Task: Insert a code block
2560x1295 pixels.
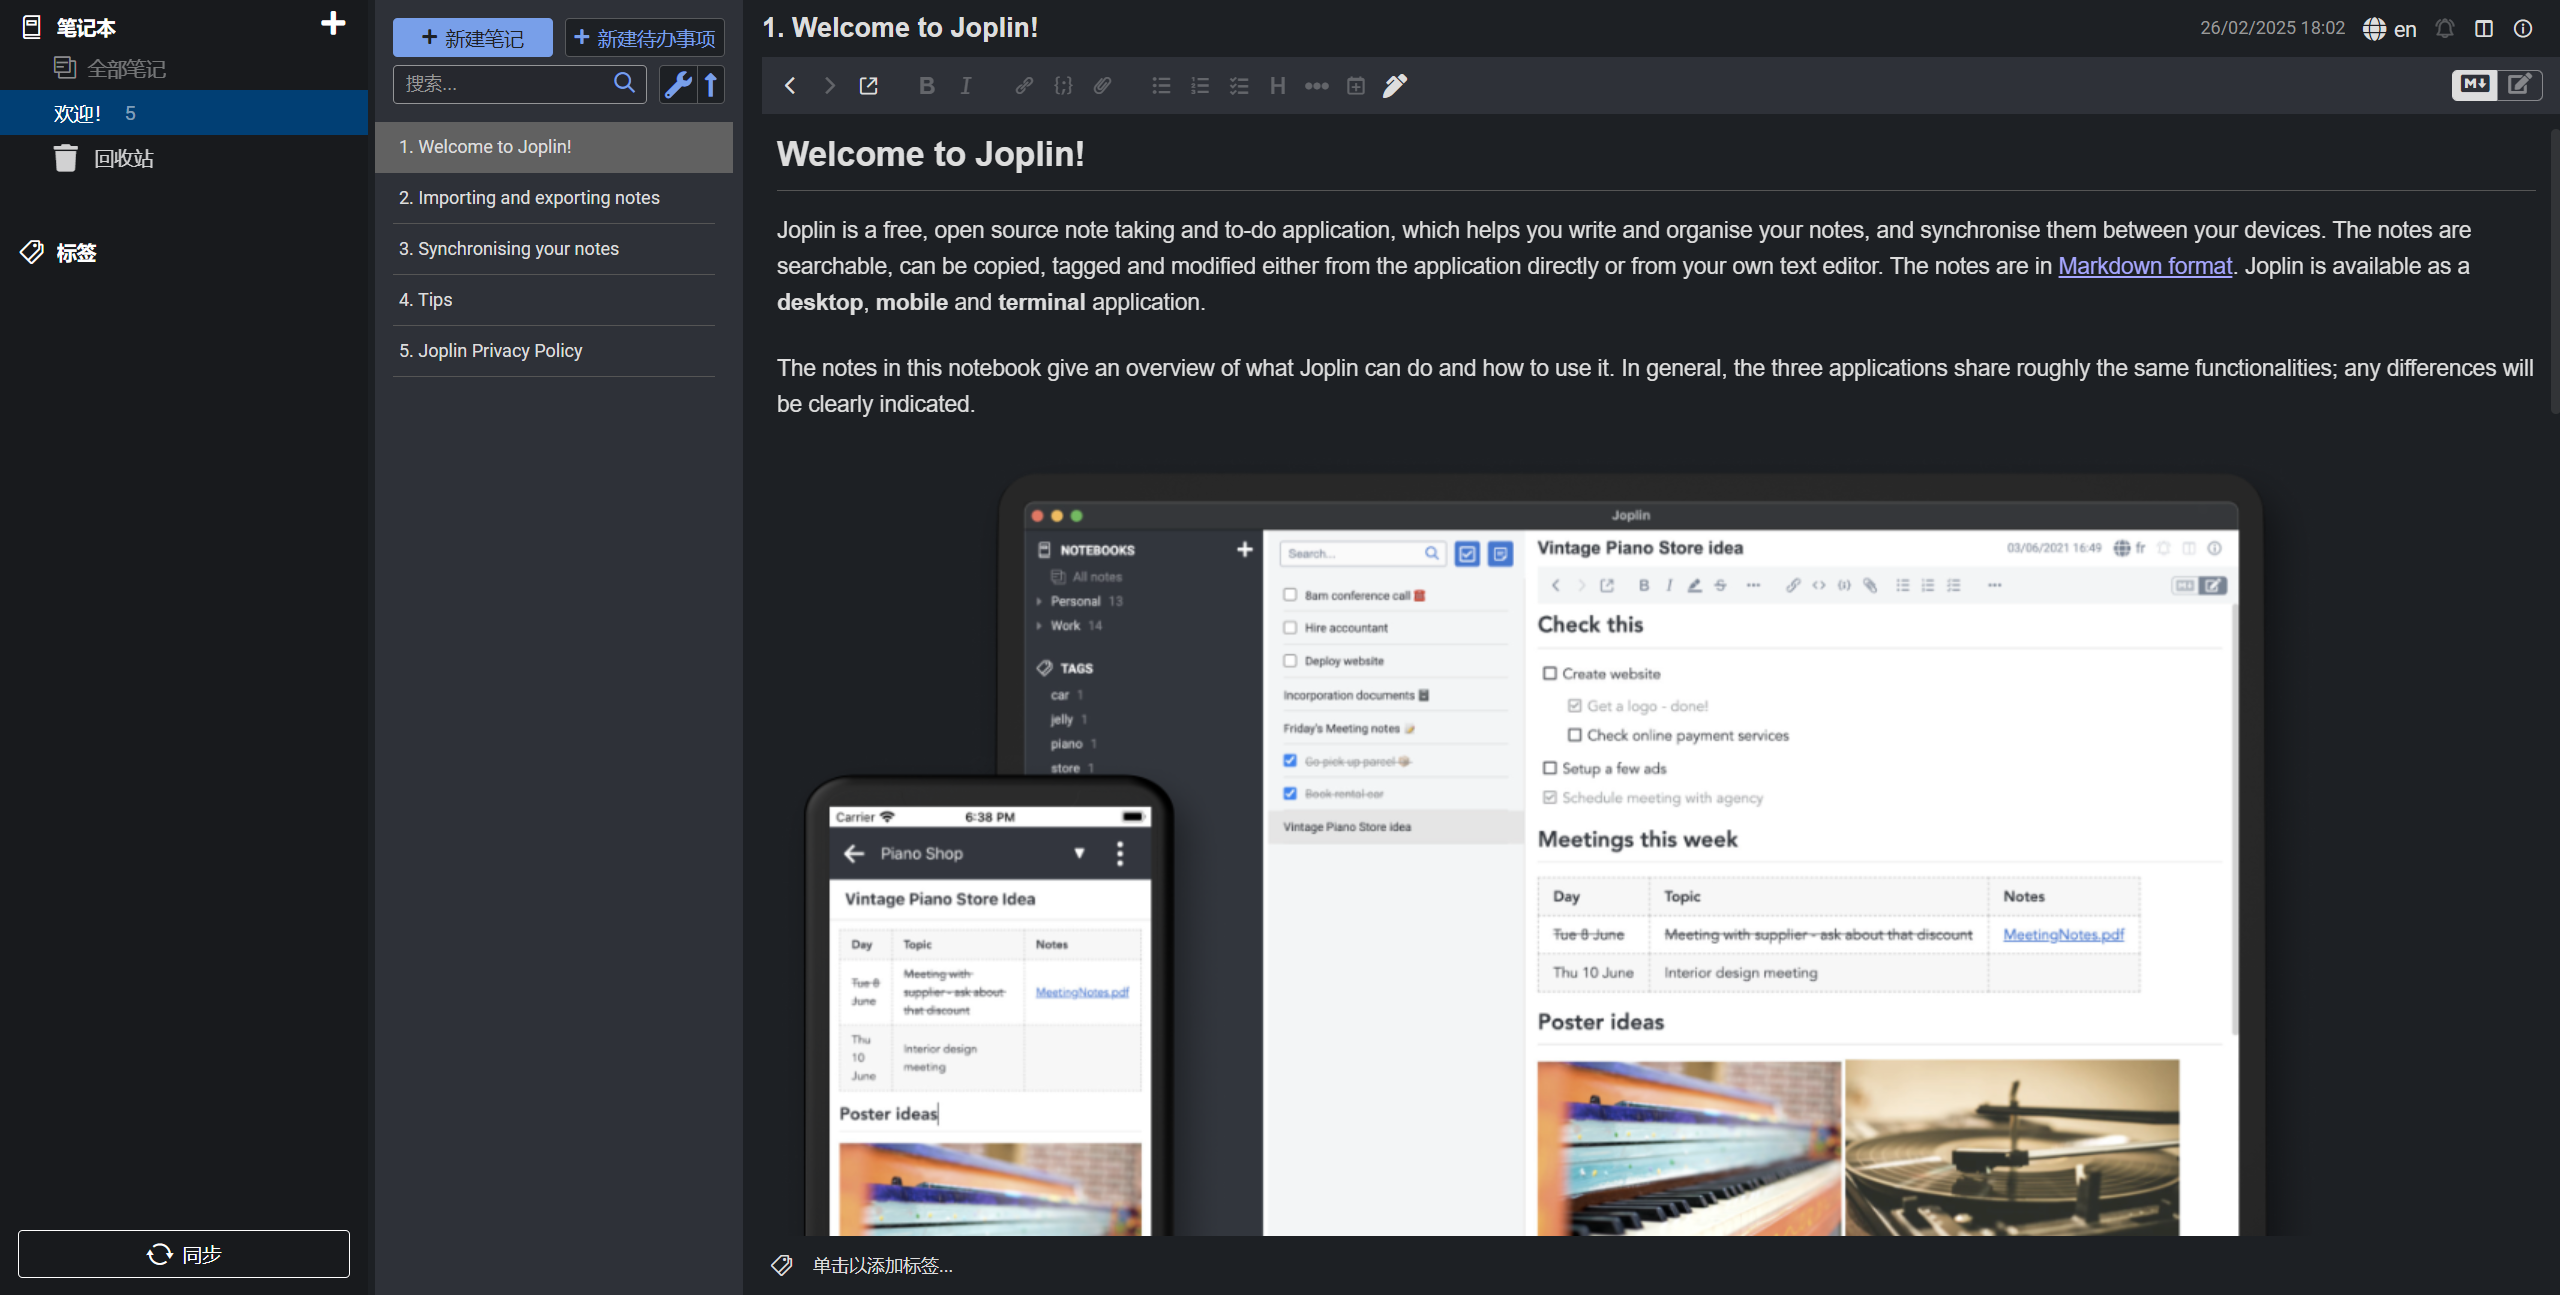Action: point(1063,86)
